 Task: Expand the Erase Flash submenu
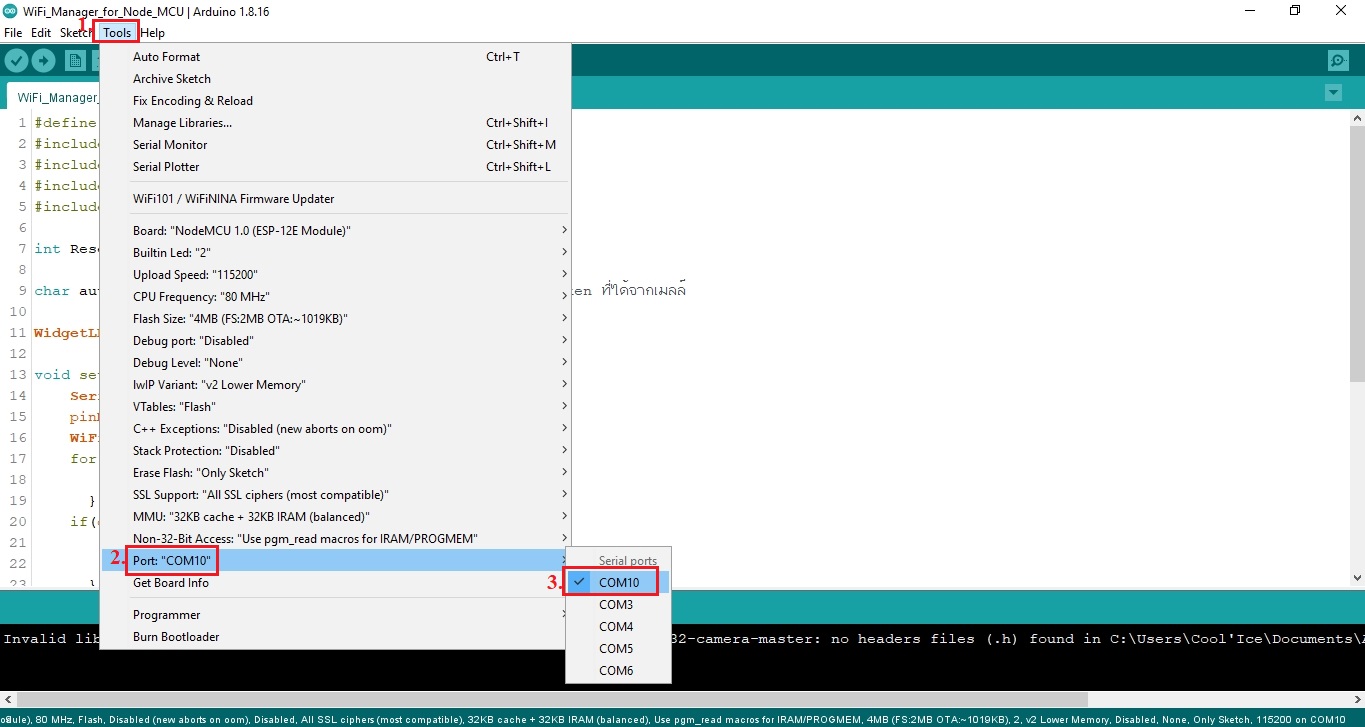tap(335, 473)
